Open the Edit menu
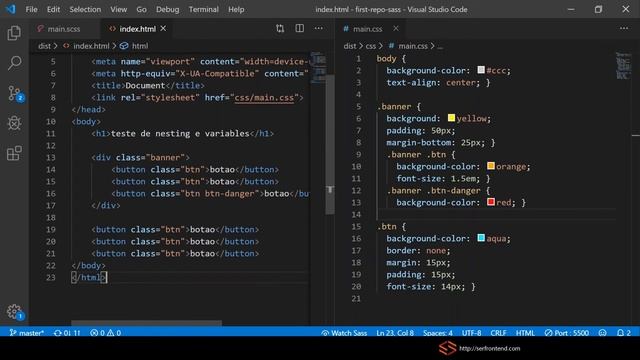Screen dimensions: 640x360 click(53, 9)
